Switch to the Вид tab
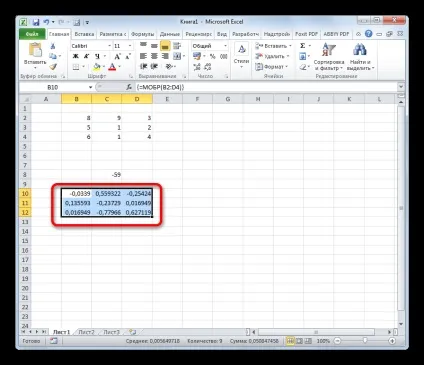This screenshot has height=365, width=424. tap(222, 34)
